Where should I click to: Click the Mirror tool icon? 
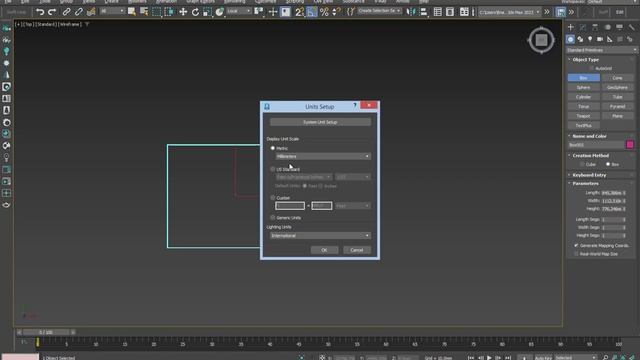coord(411,12)
